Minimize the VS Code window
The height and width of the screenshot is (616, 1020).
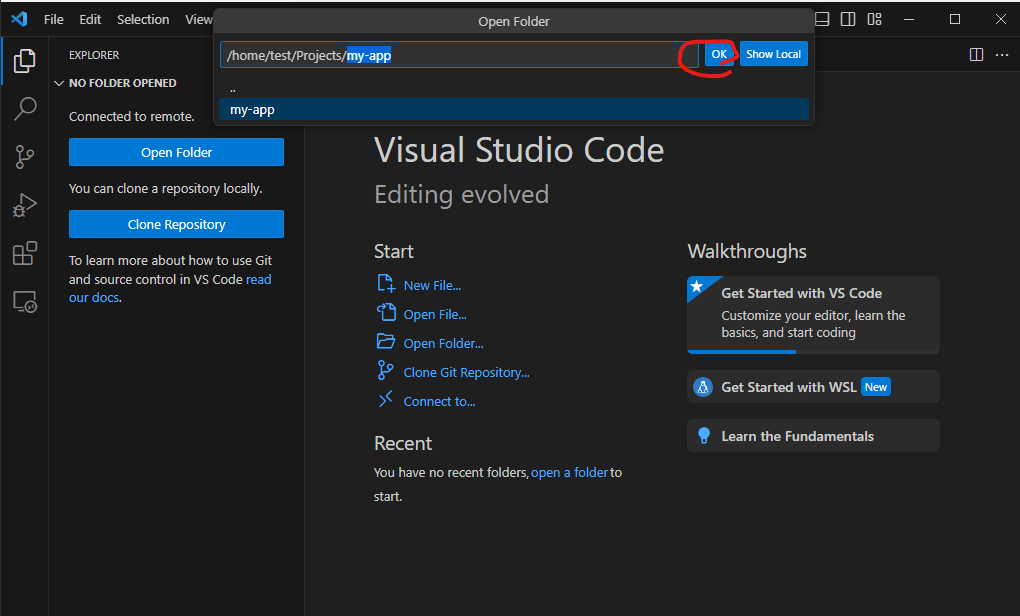point(909,19)
